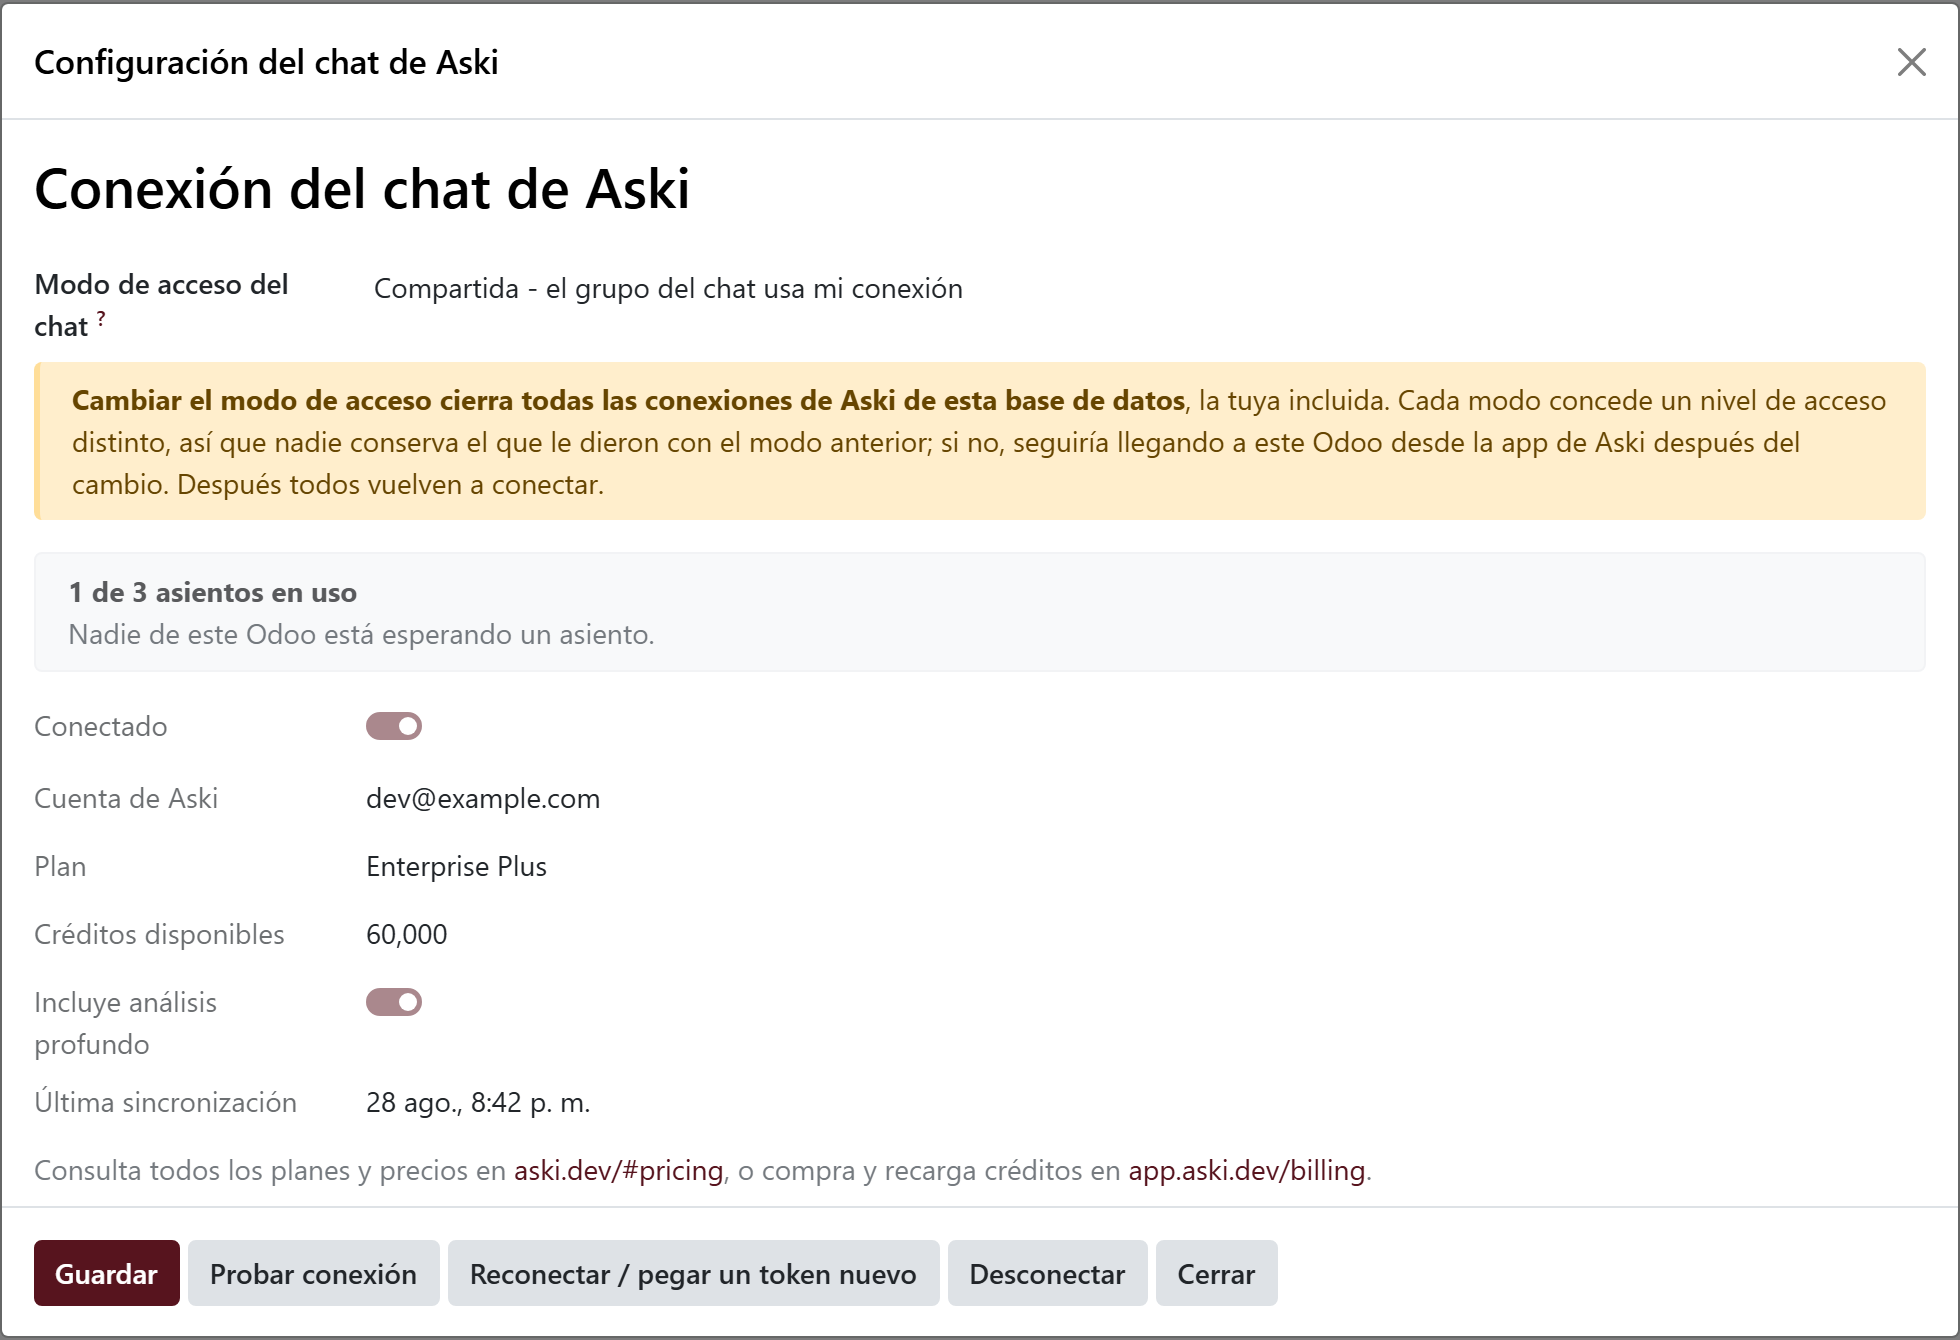1960x1340 pixels.
Task: Open the aski.dev/#pricing link
Action: point(618,1170)
